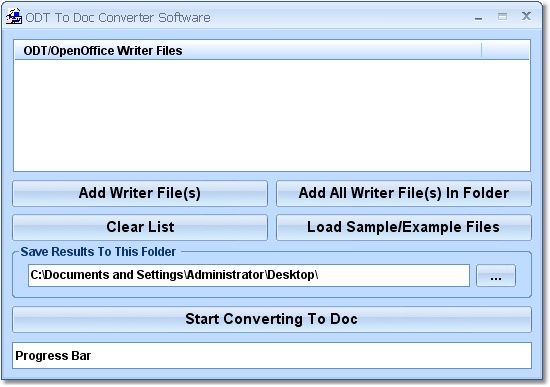Click Add Writer File(s) button
This screenshot has width=550, height=387.
[140, 193]
